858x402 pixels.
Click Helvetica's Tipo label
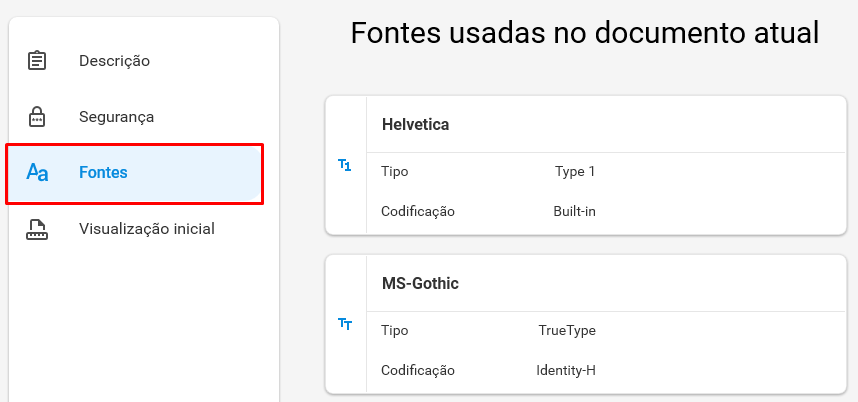tap(395, 172)
